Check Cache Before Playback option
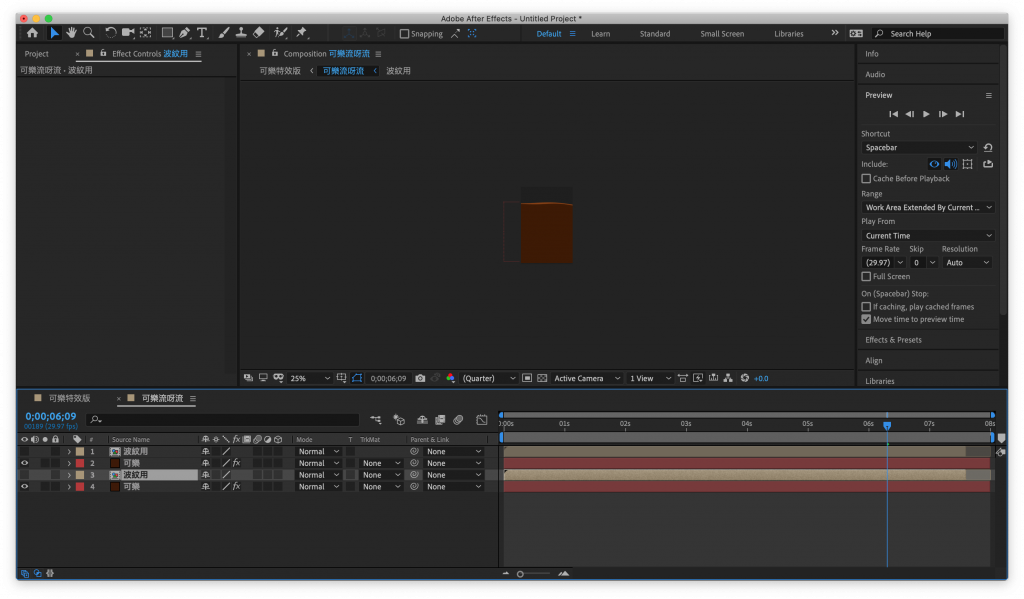Image resolution: width=1024 pixels, height=599 pixels. coord(866,179)
